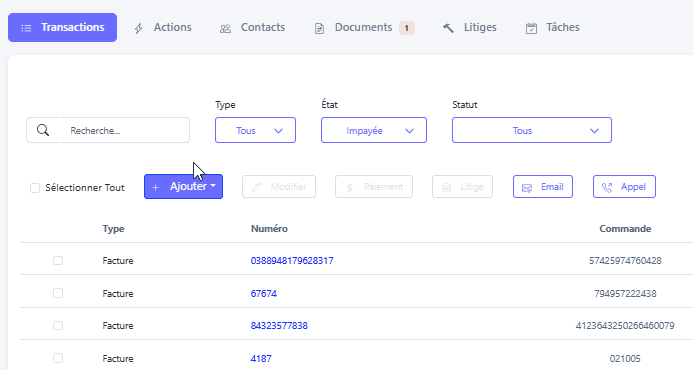The width and height of the screenshot is (693, 370).
Task: Open the État dropdown showing Impayée
Action: [x=374, y=130]
